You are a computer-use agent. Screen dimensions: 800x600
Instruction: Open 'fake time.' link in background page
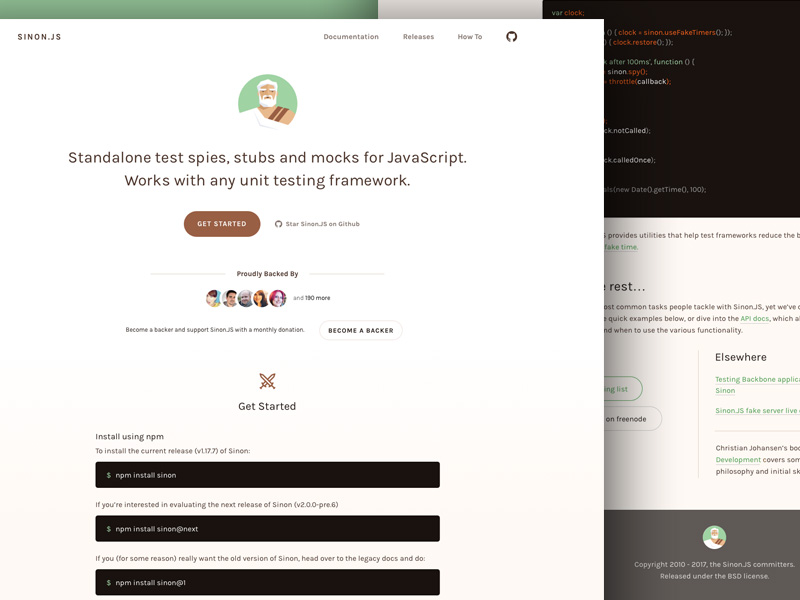click(621, 247)
